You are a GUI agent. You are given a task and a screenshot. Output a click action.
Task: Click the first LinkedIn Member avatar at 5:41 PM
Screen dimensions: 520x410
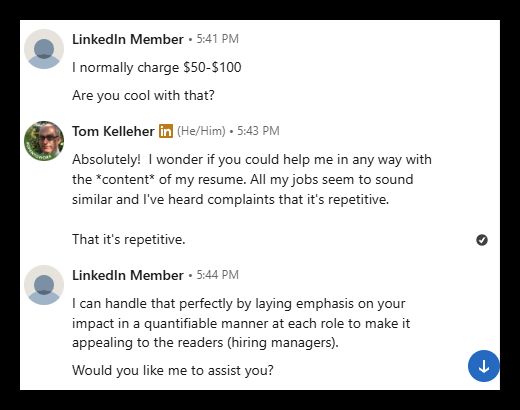point(44,49)
